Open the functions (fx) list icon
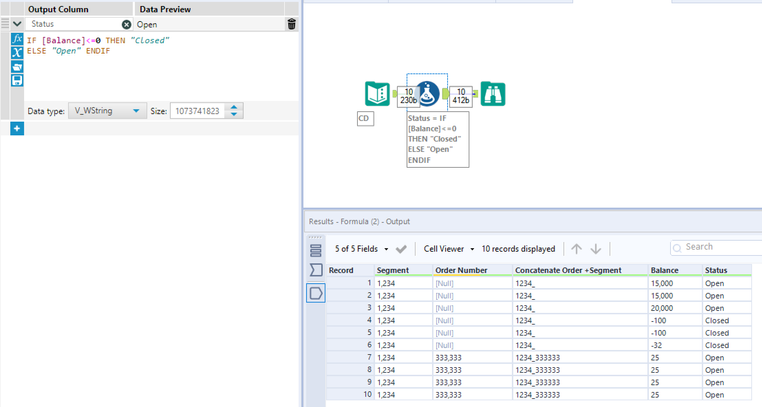Screen dimensions: 762x407 coord(17,39)
